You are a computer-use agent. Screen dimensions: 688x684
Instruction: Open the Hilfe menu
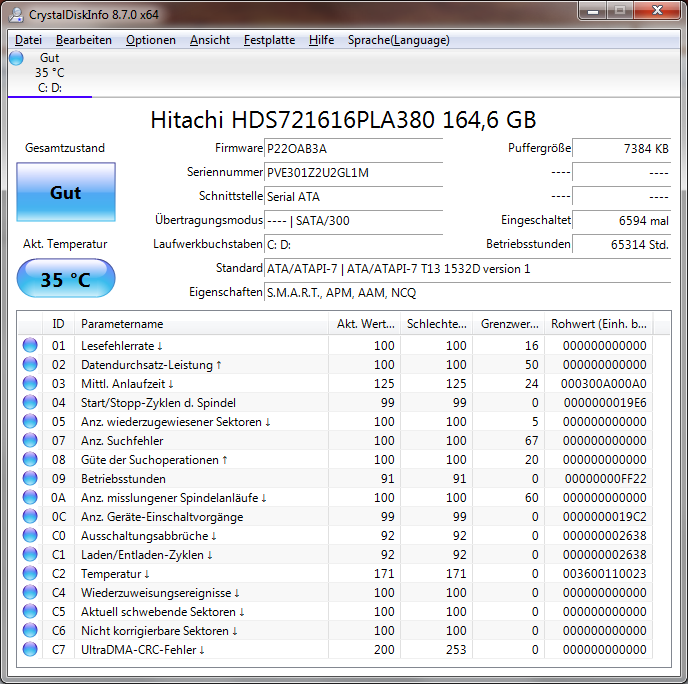(x=321, y=40)
